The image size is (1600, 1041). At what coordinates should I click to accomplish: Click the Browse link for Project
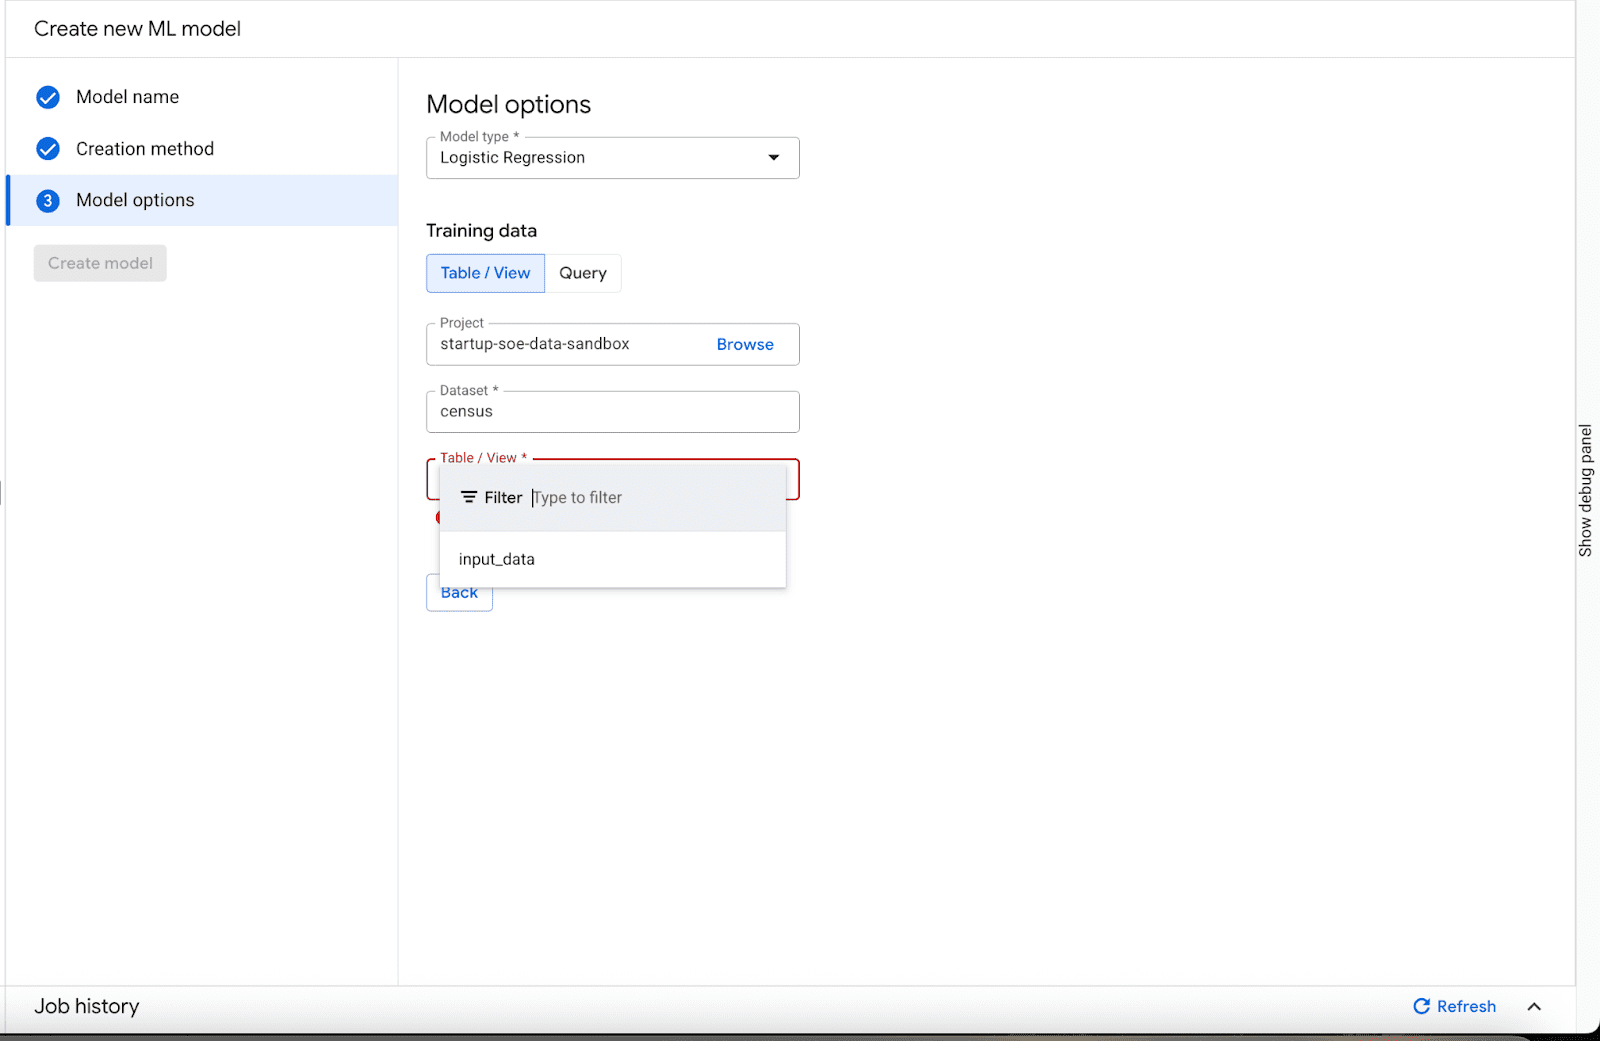(745, 344)
